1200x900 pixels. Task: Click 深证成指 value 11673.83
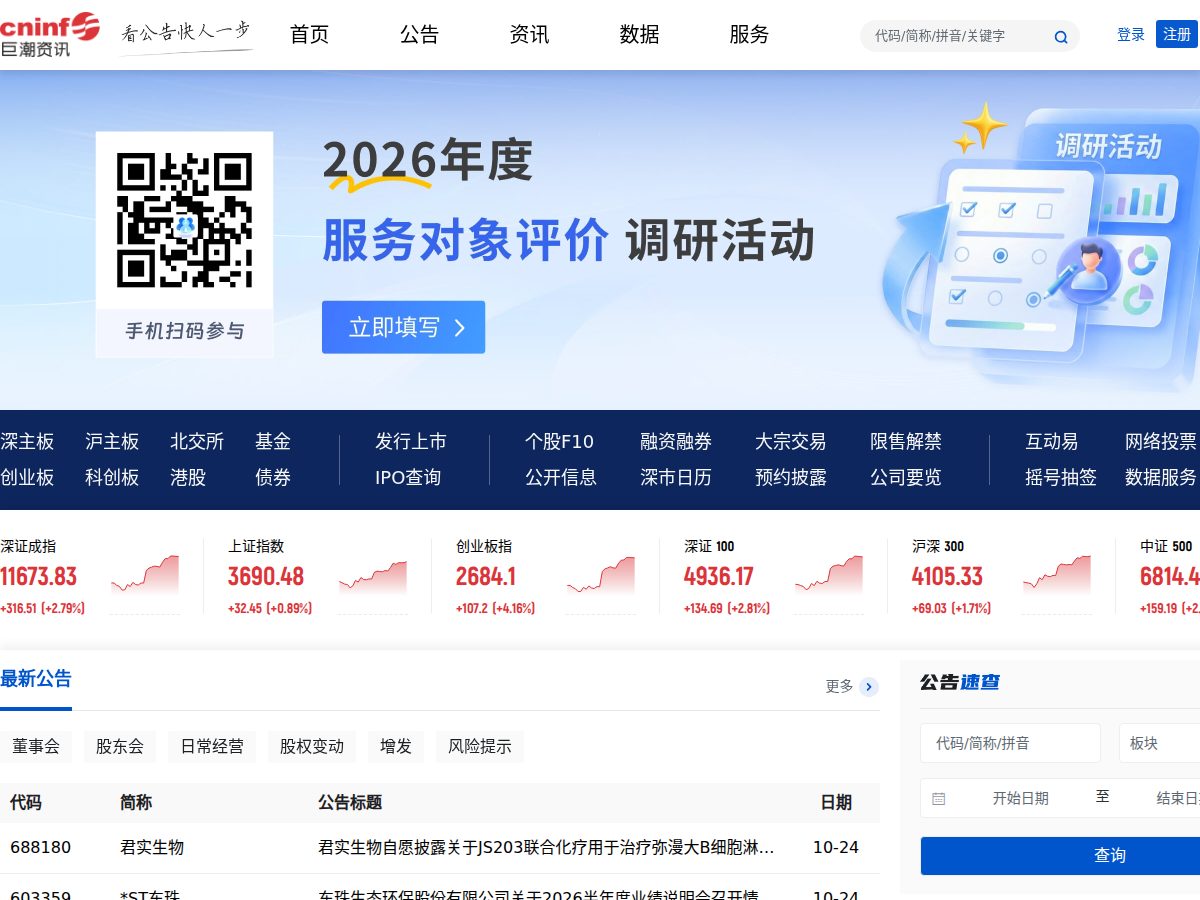(38, 577)
